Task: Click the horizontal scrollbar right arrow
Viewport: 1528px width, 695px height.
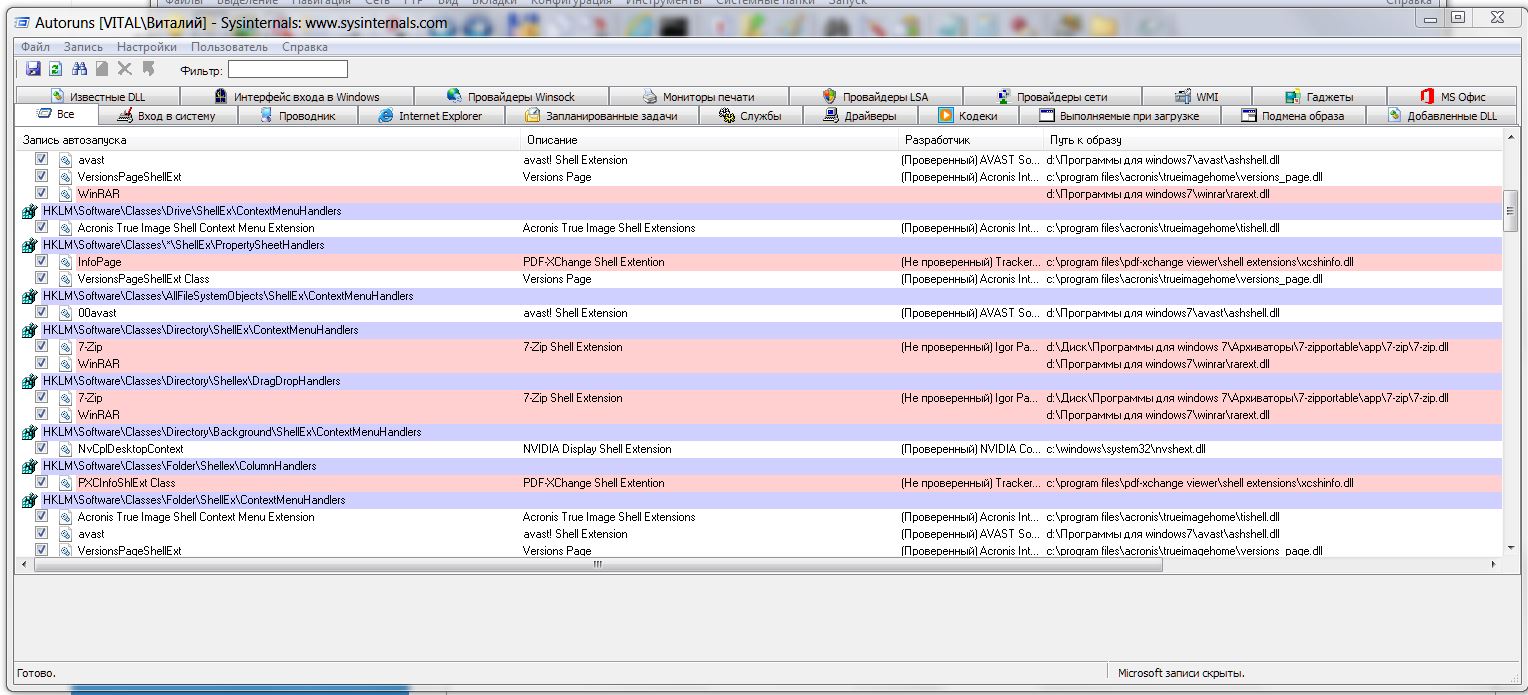Action: [x=1495, y=565]
